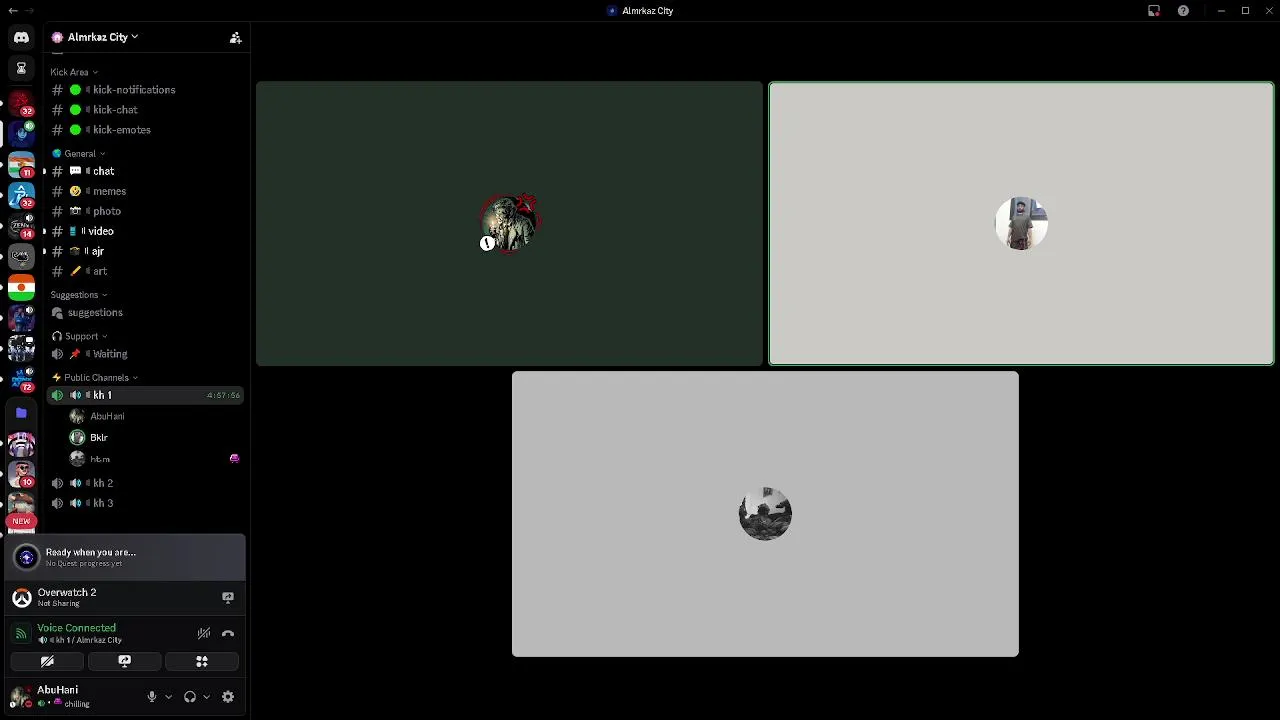Open the server with 72 notification badge

21,380
